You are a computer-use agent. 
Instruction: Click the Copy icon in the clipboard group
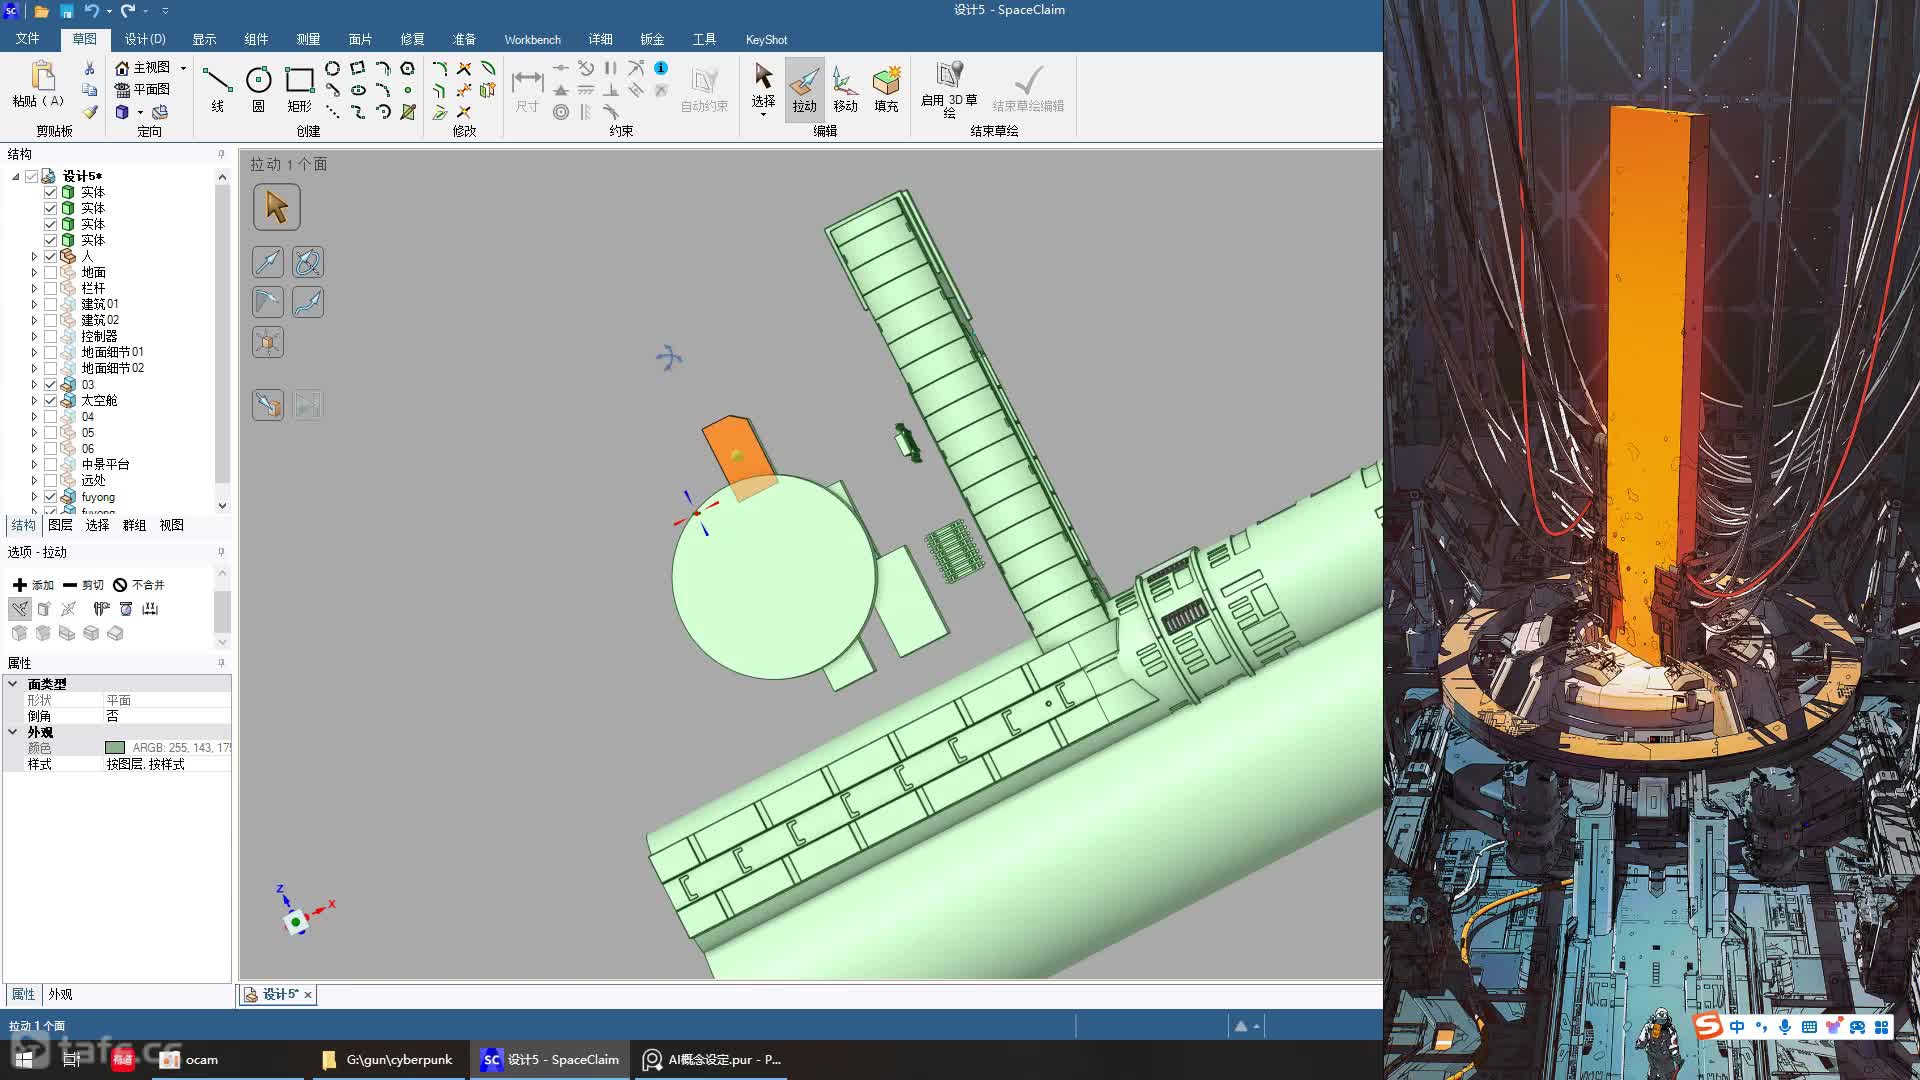point(89,90)
